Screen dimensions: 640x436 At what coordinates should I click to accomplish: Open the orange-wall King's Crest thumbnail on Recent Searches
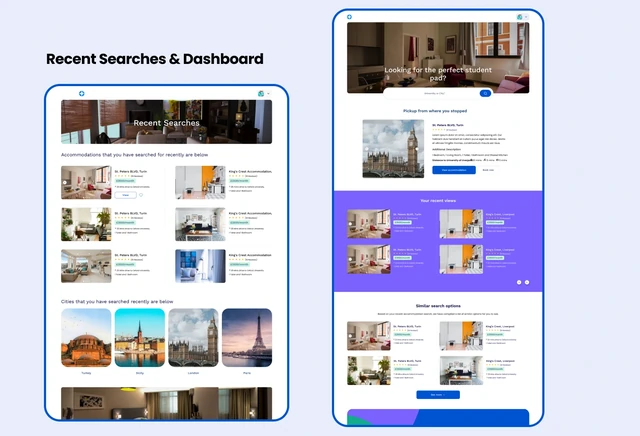click(x=200, y=182)
